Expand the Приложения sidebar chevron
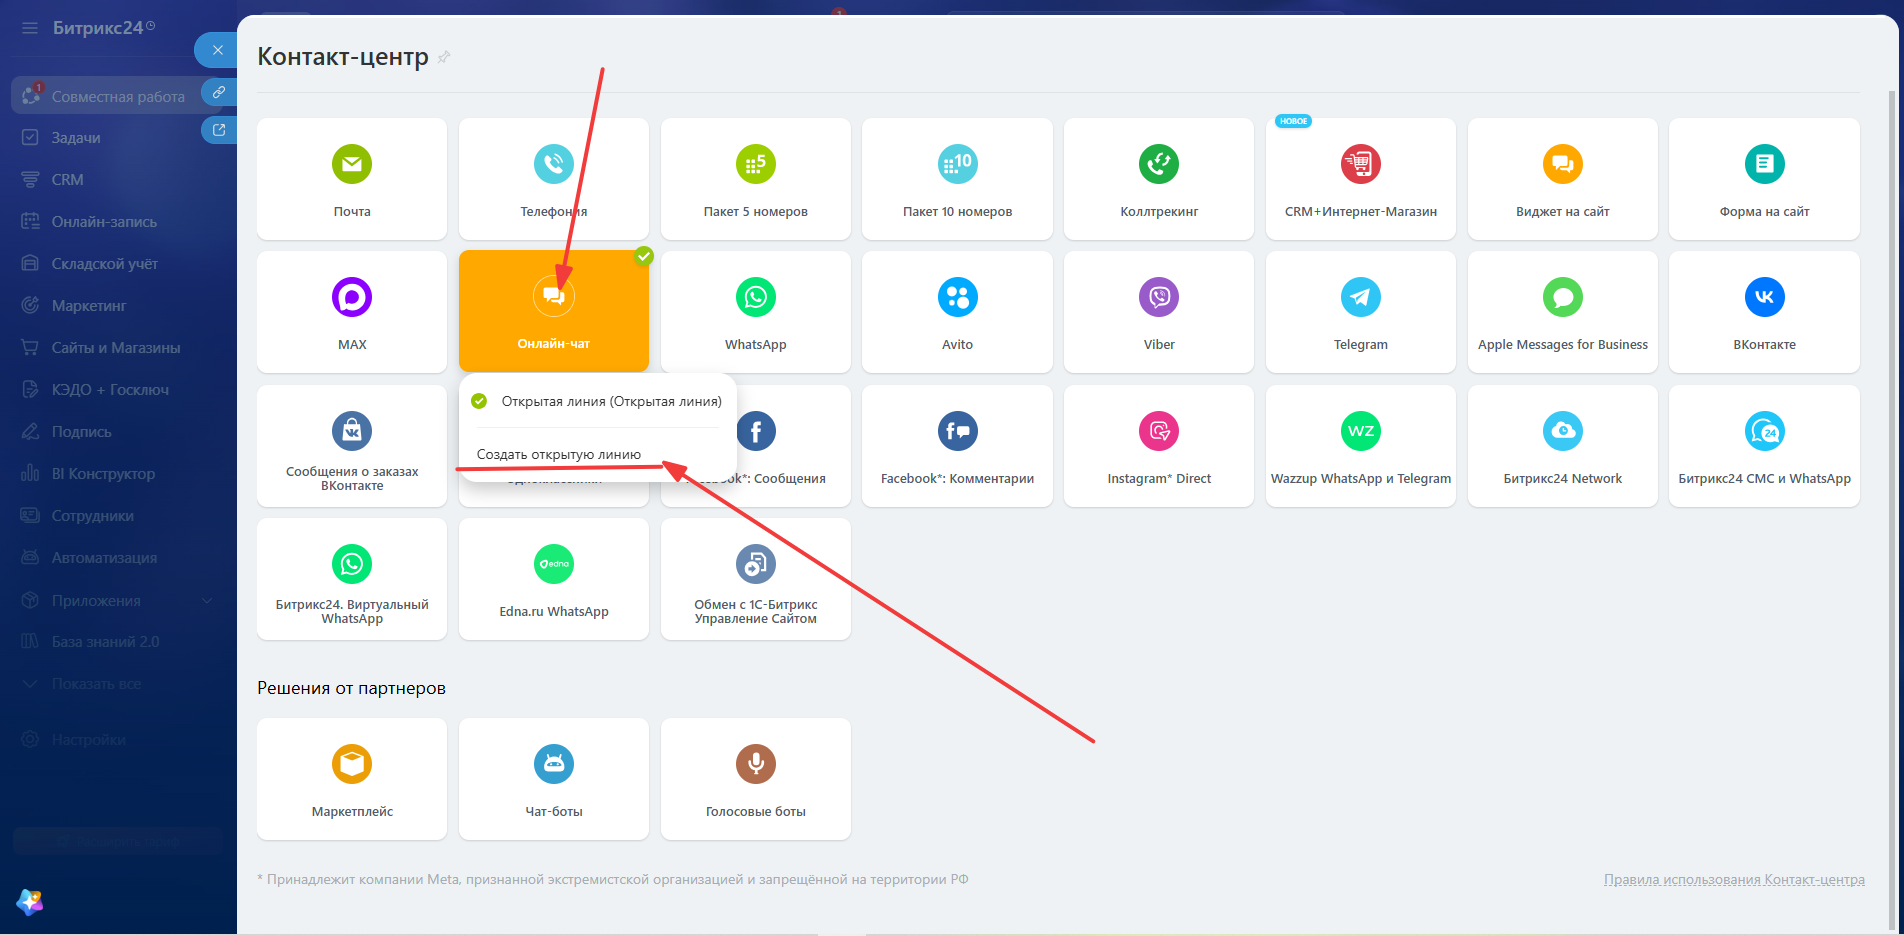Viewport: 1904px width, 936px height. coord(207,600)
